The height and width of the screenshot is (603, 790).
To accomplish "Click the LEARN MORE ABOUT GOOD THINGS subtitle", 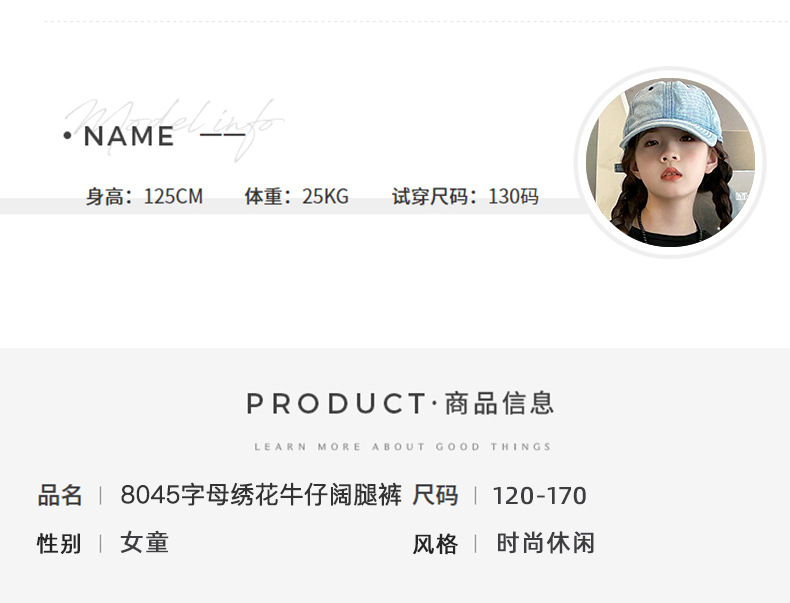I will pyautogui.click(x=403, y=447).
